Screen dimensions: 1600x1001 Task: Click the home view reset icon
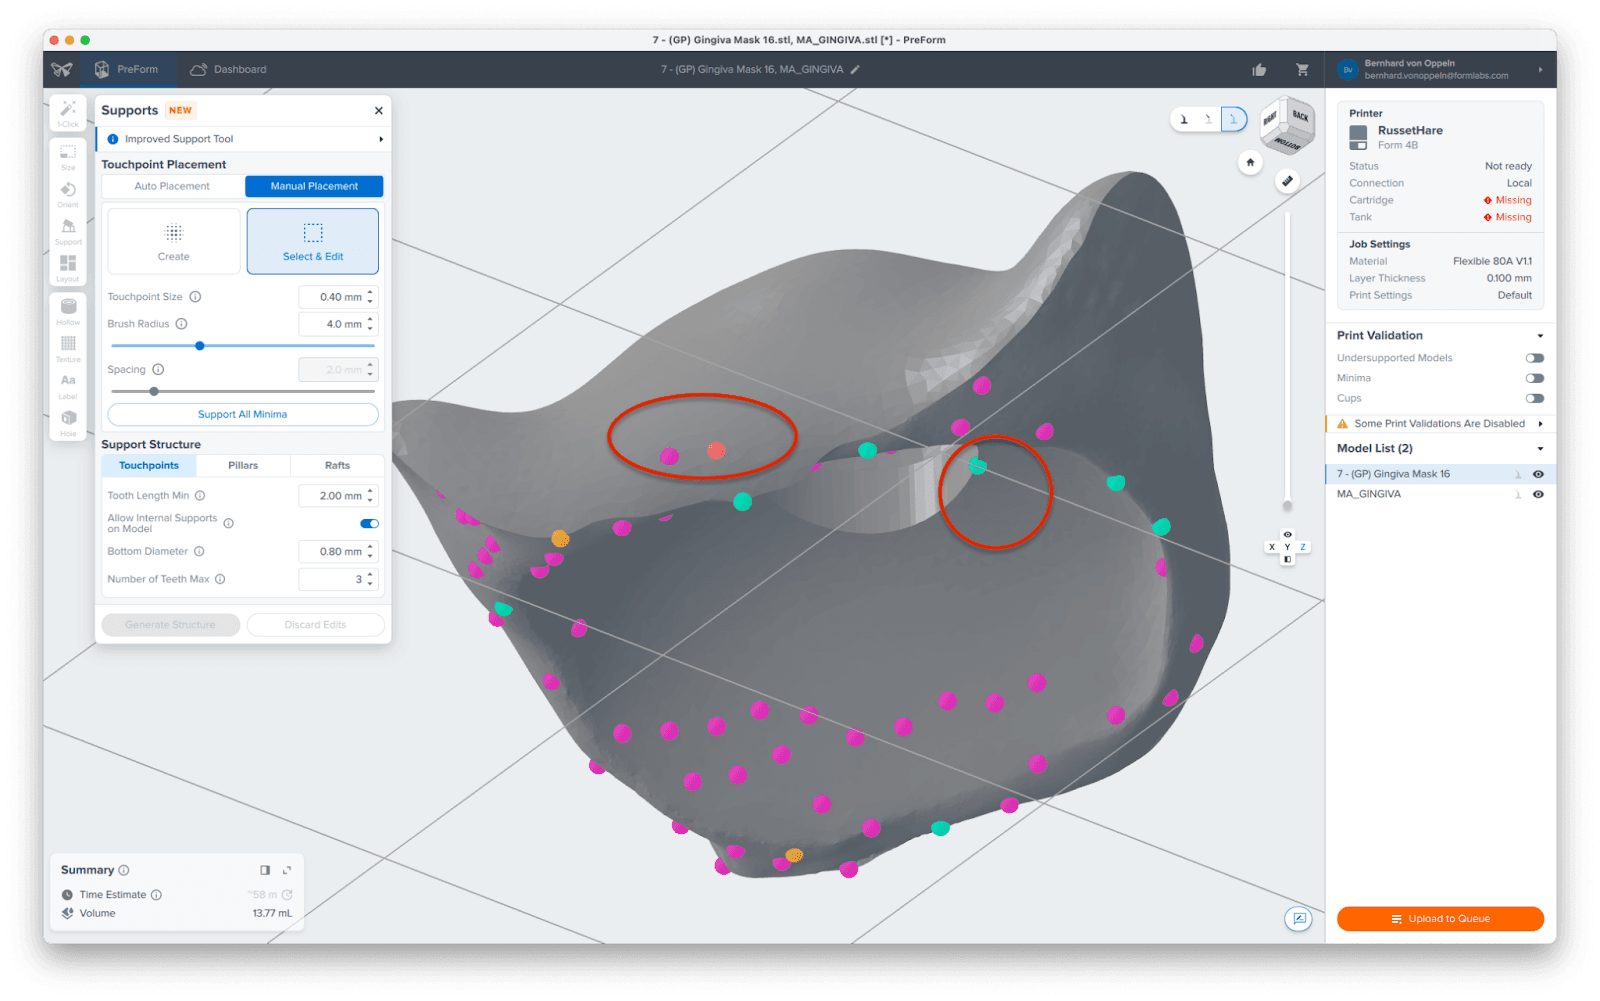click(1250, 162)
